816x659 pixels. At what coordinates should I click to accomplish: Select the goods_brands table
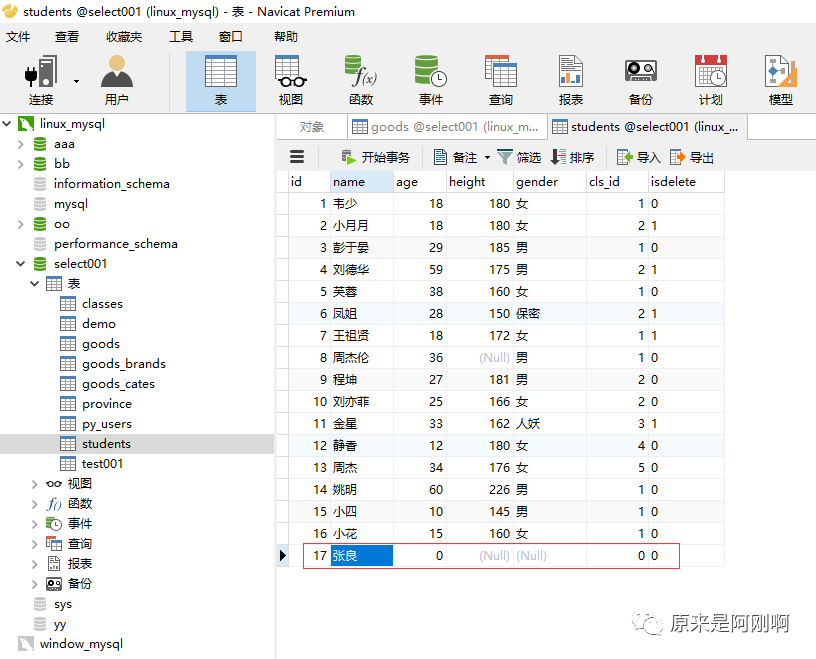click(x=124, y=364)
